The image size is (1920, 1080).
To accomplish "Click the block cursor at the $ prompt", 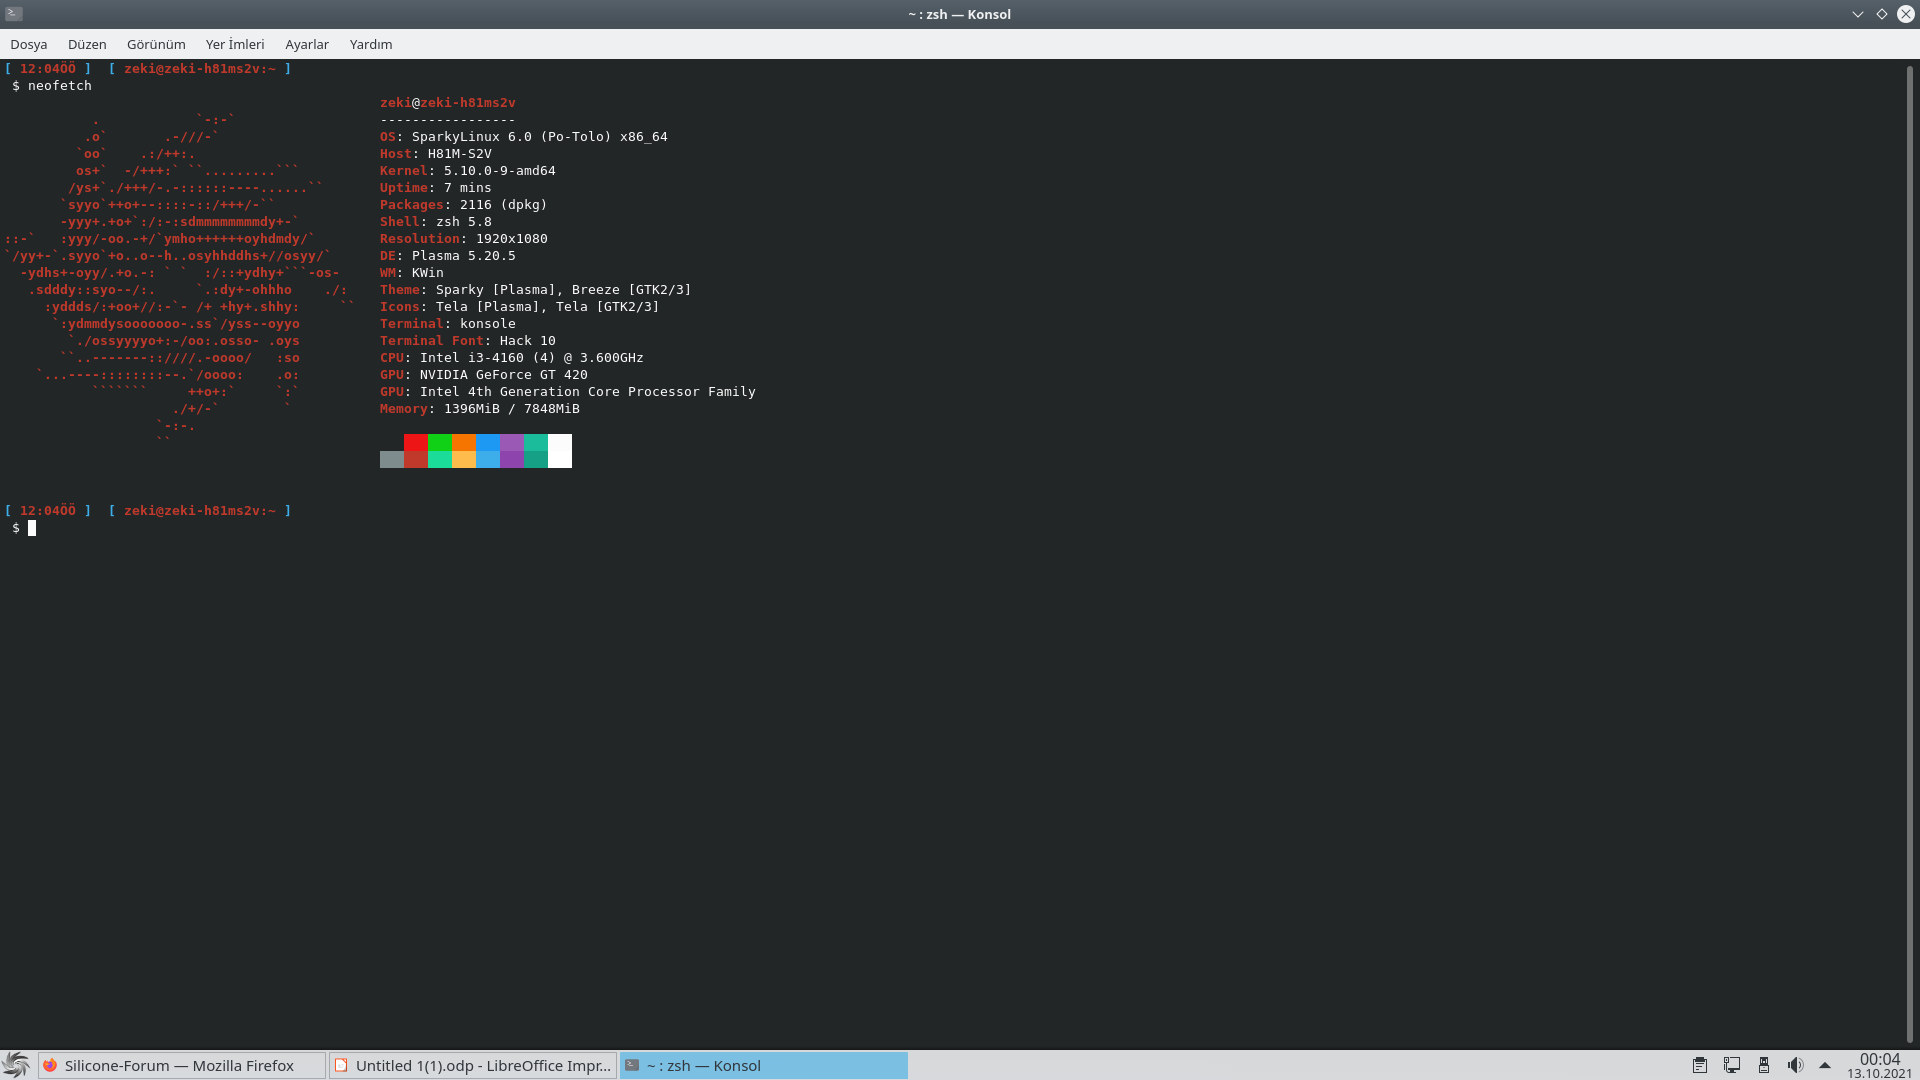I will [x=32, y=528].
